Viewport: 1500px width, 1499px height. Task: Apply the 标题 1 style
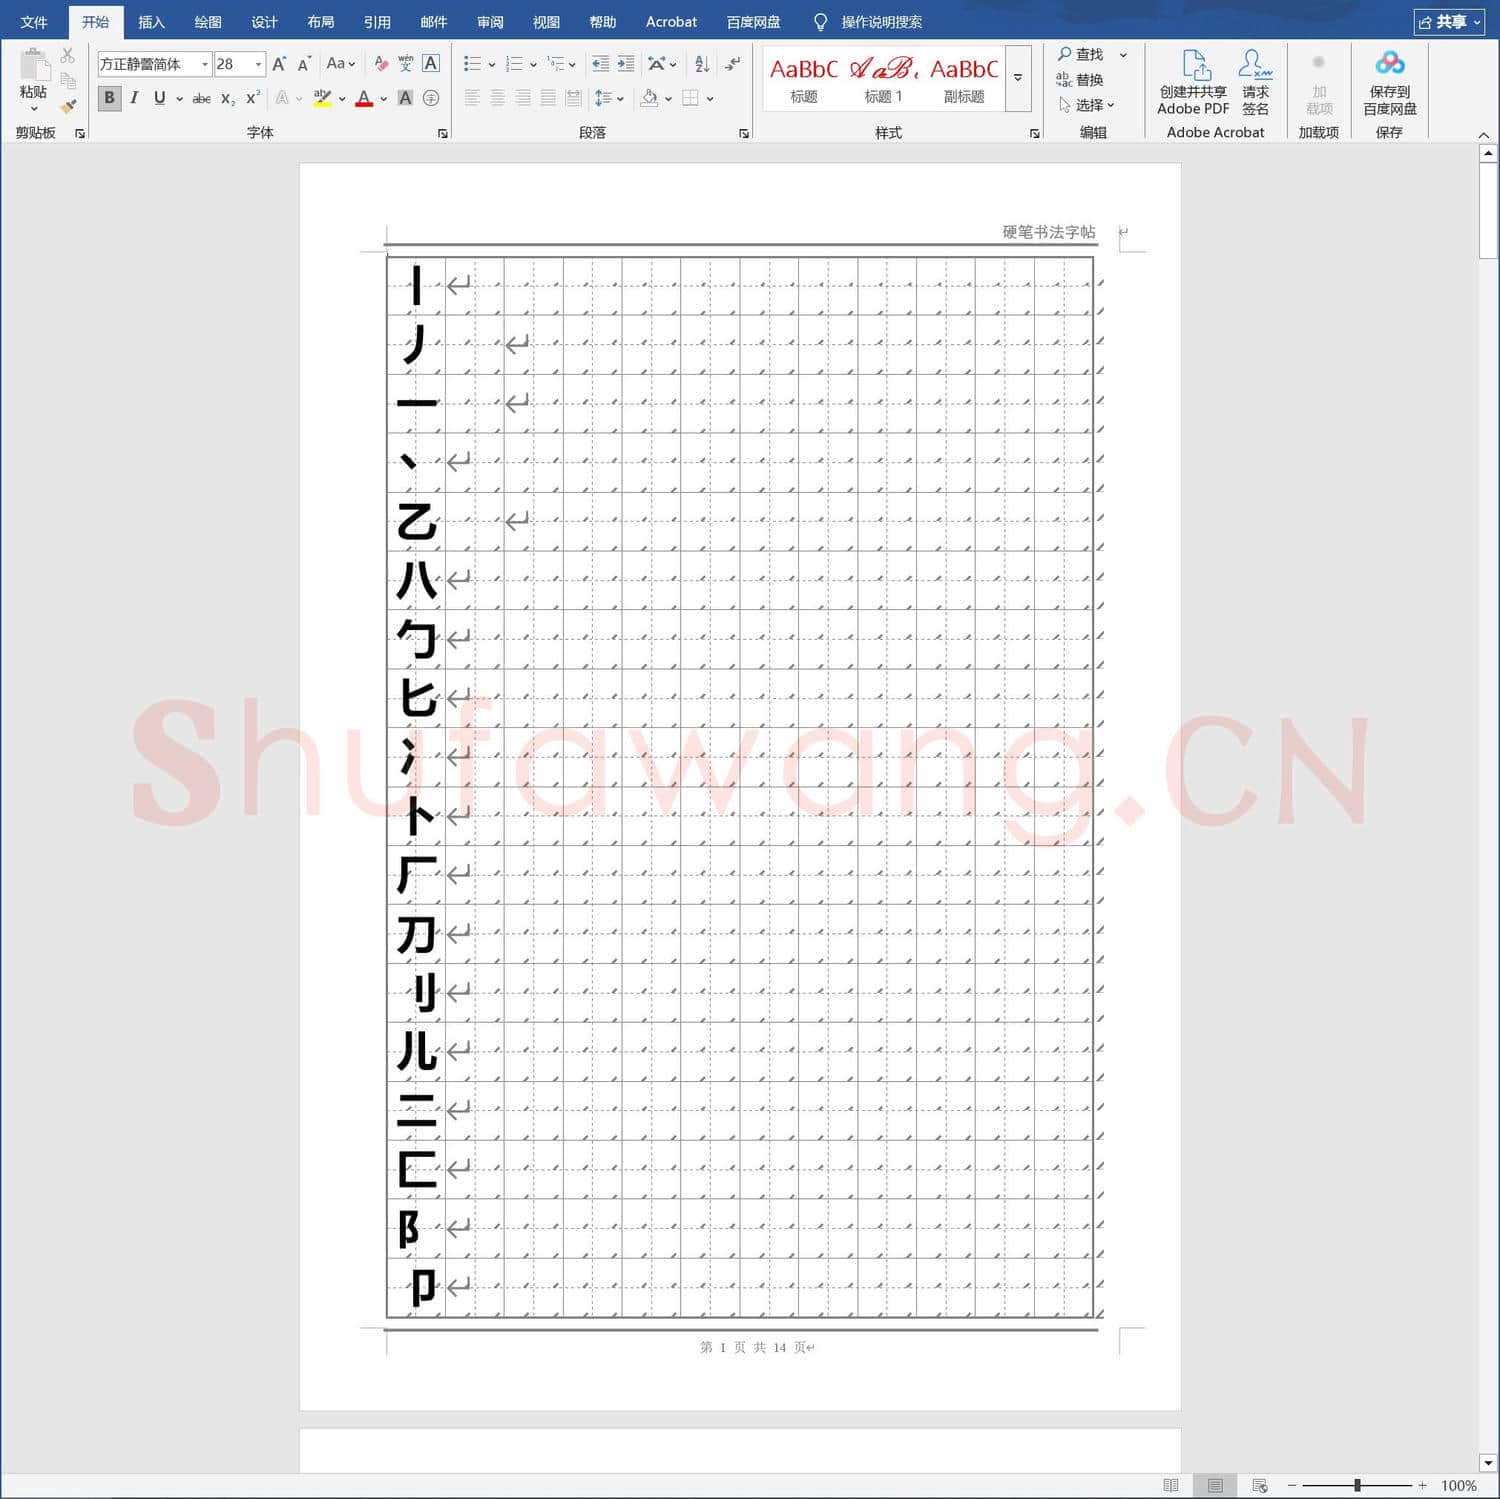(884, 78)
